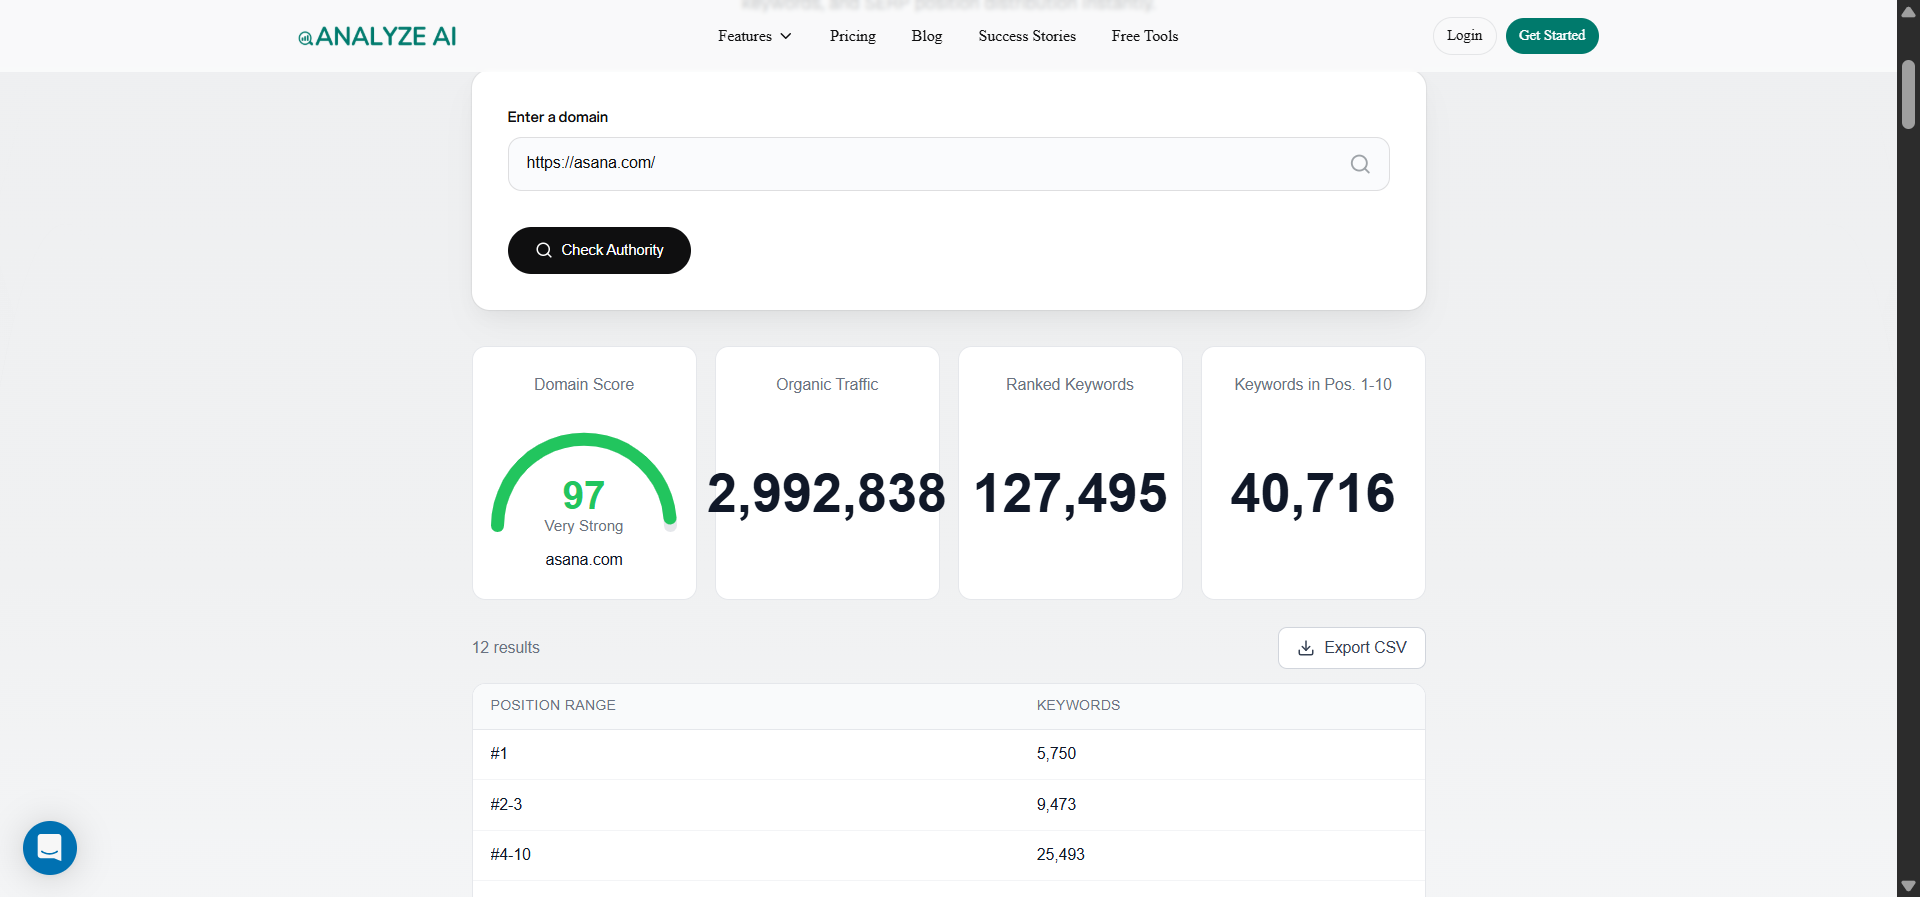Click the Login button
Screen dimensions: 1920x897
point(1464,36)
